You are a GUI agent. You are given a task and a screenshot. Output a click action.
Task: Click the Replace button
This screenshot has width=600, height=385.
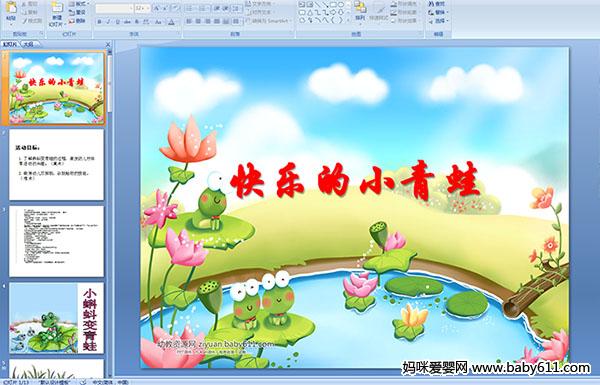pos(438,12)
